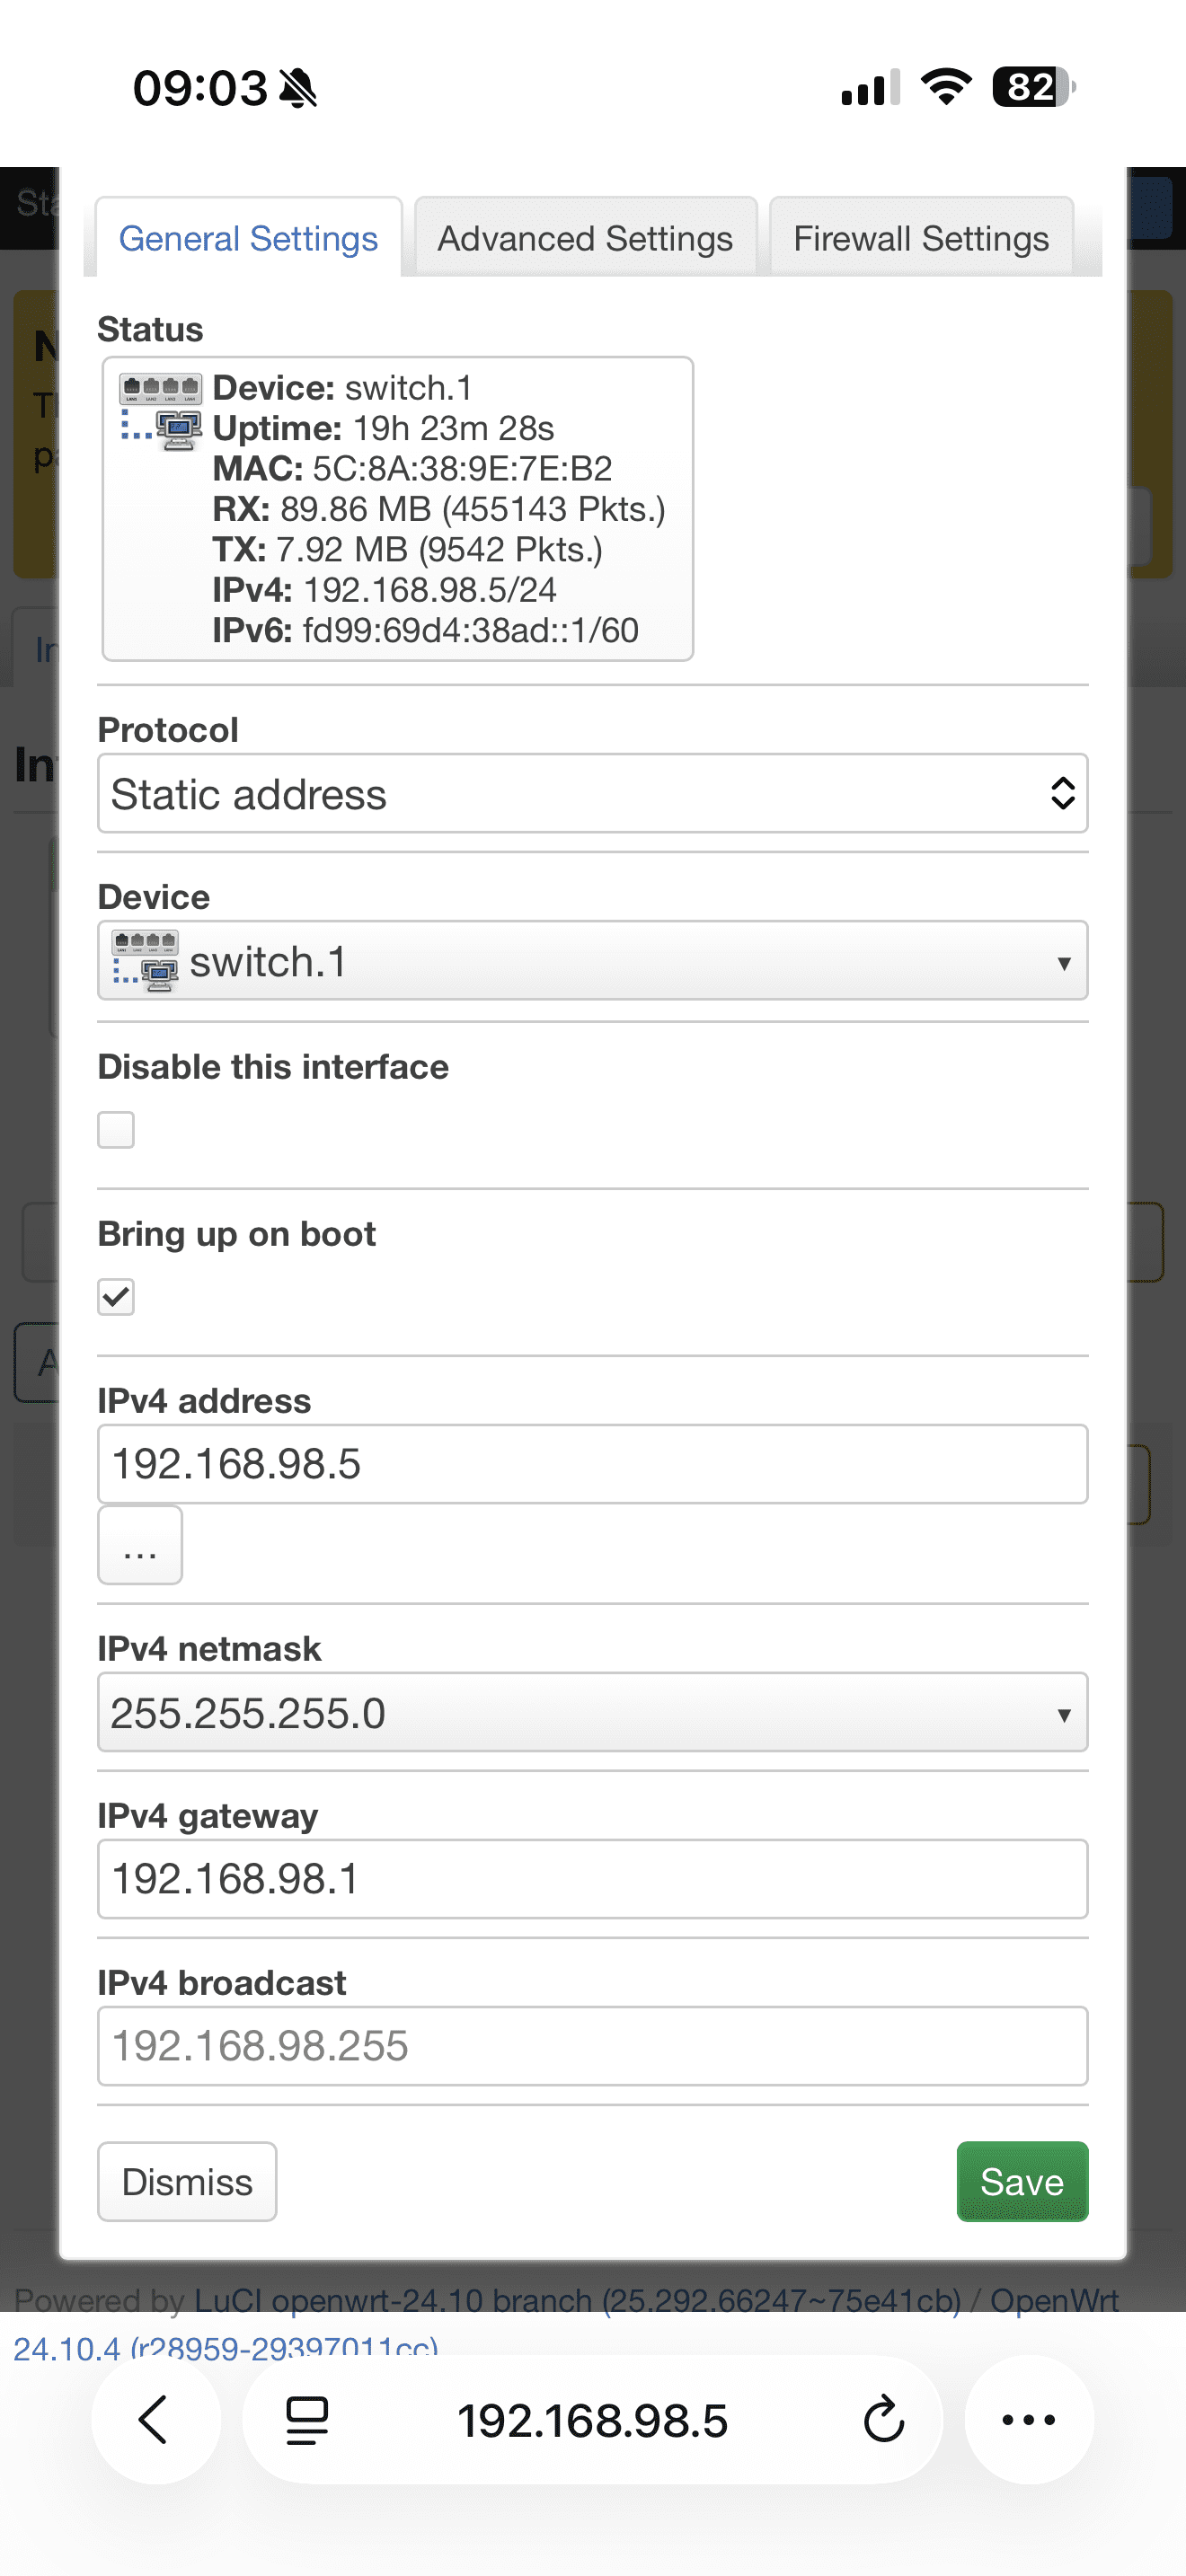
Task: Tap the Wi-Fi icon in status bar
Action: point(945,87)
